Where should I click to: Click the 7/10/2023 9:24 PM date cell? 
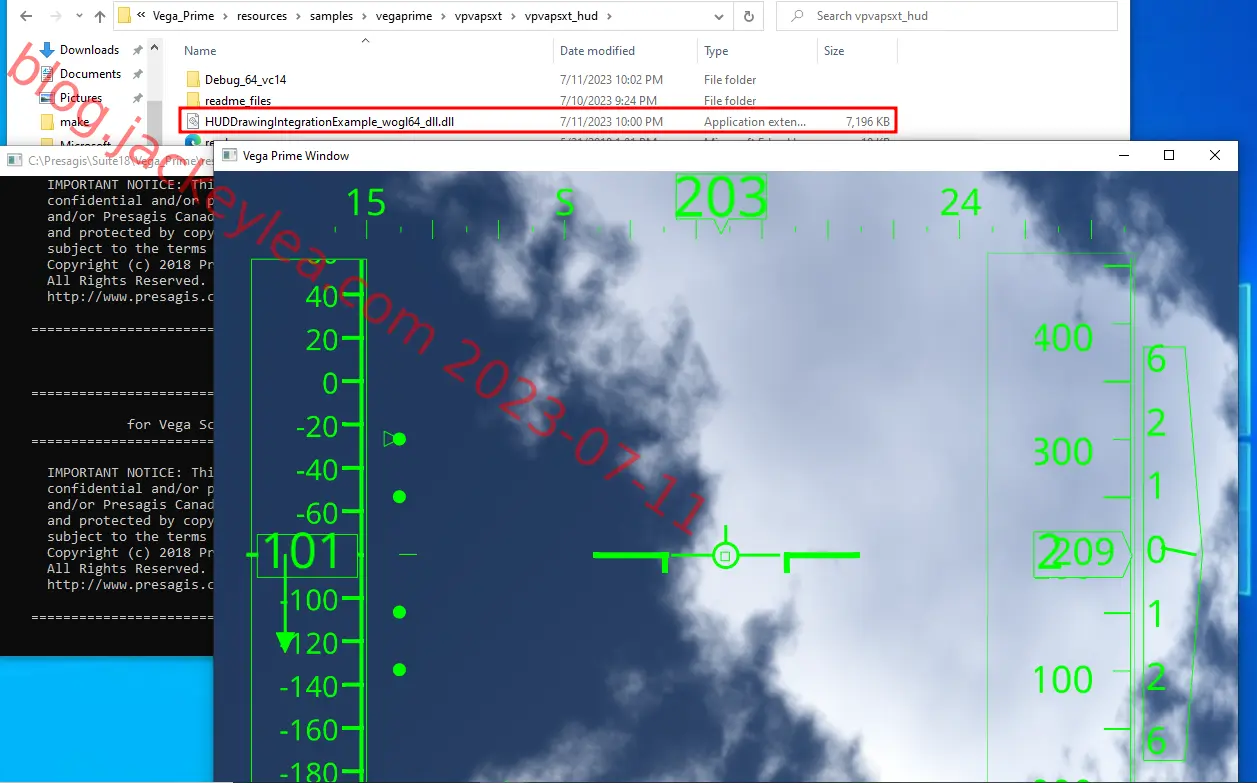[x=608, y=101]
